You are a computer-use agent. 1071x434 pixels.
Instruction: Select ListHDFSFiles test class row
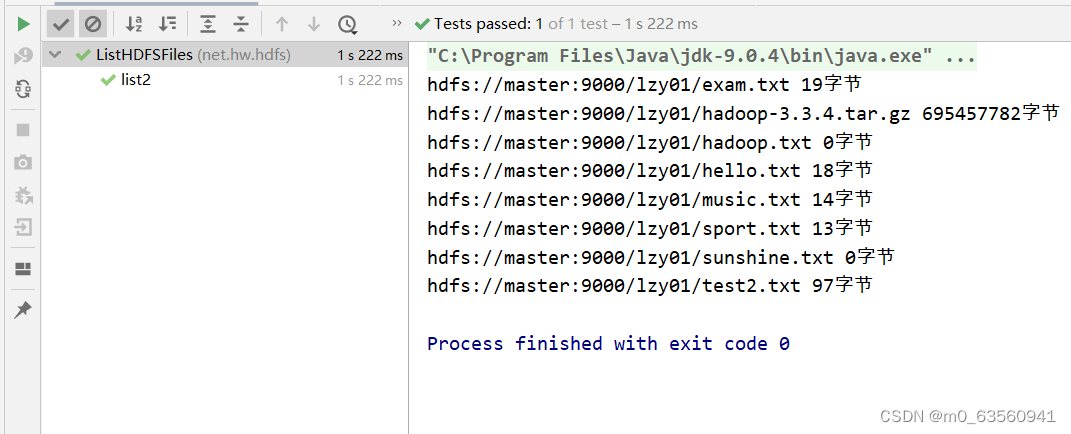coord(225,55)
